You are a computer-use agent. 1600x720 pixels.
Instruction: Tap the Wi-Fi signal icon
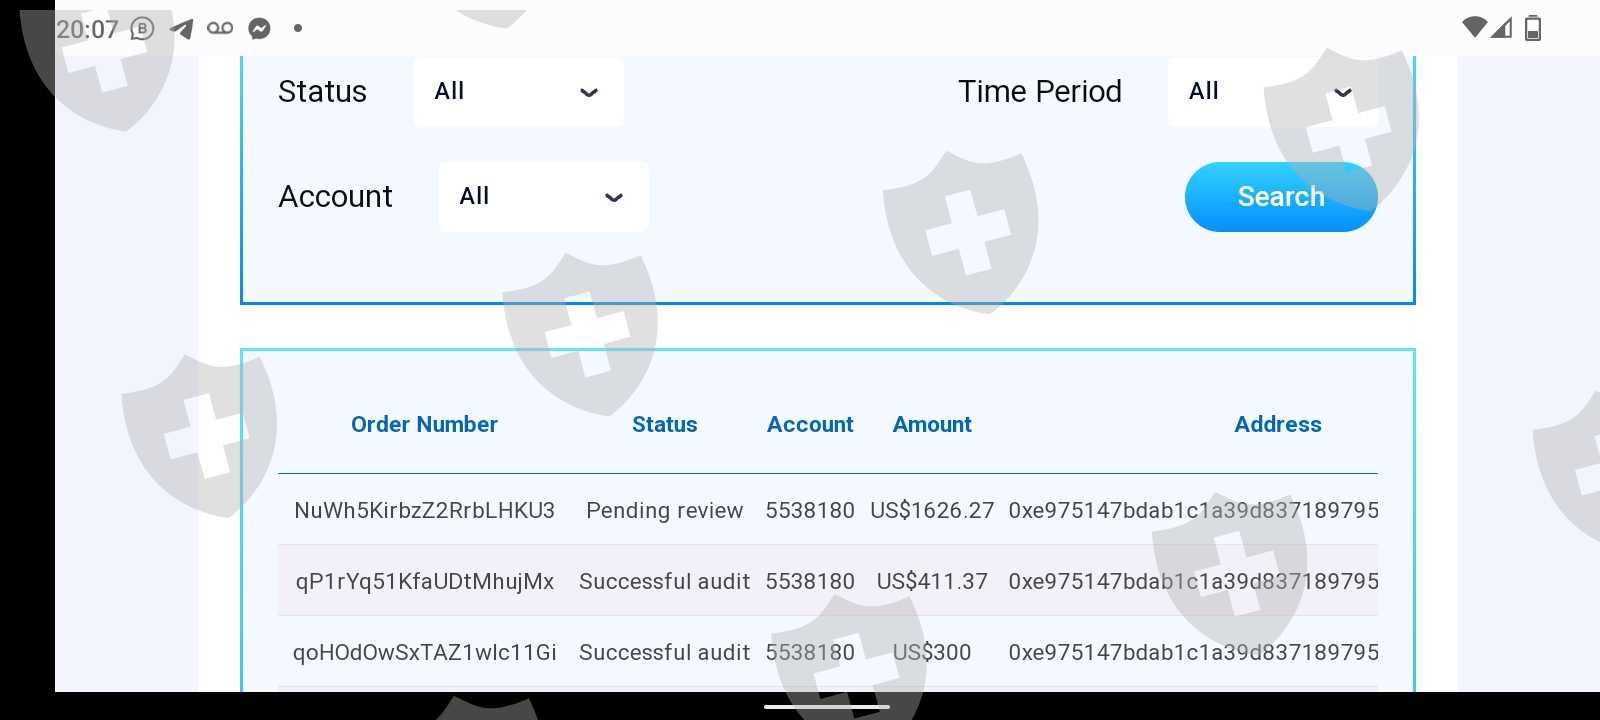(1473, 28)
